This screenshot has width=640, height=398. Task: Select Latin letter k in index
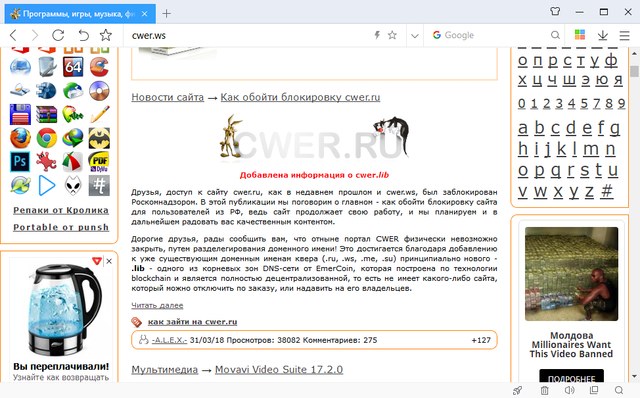562,149
